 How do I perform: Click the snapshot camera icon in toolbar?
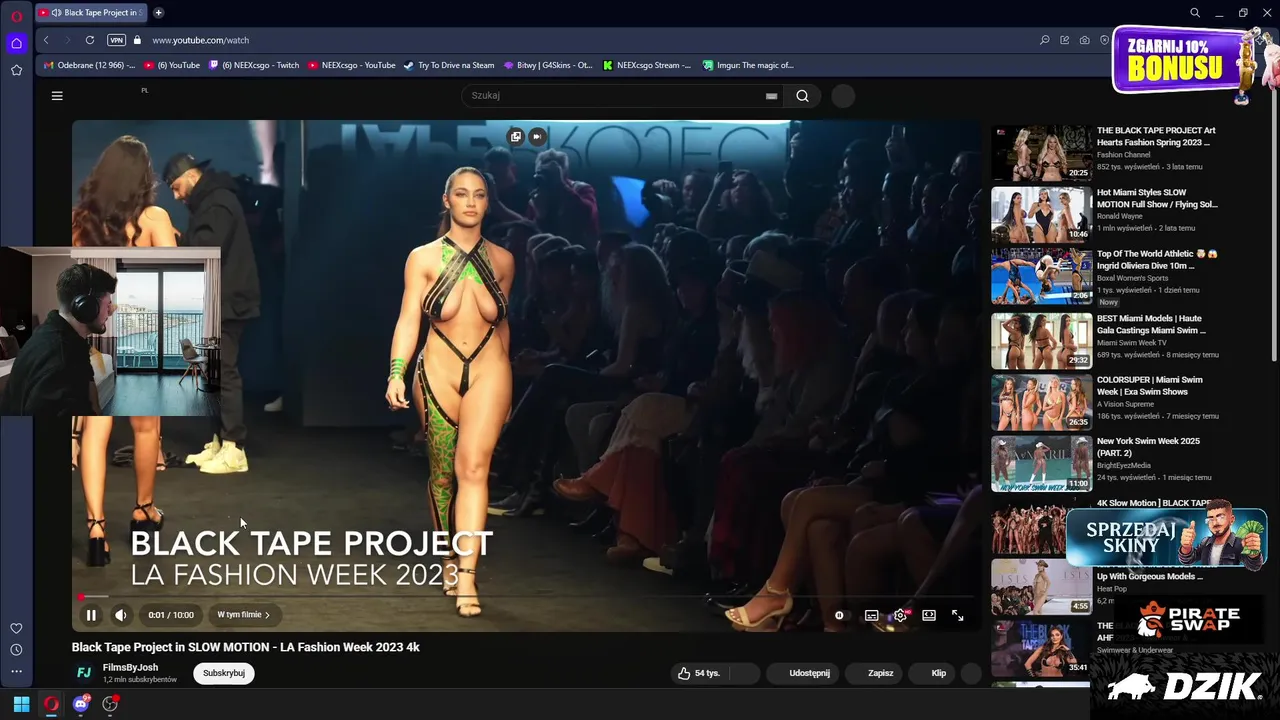click(x=1084, y=40)
